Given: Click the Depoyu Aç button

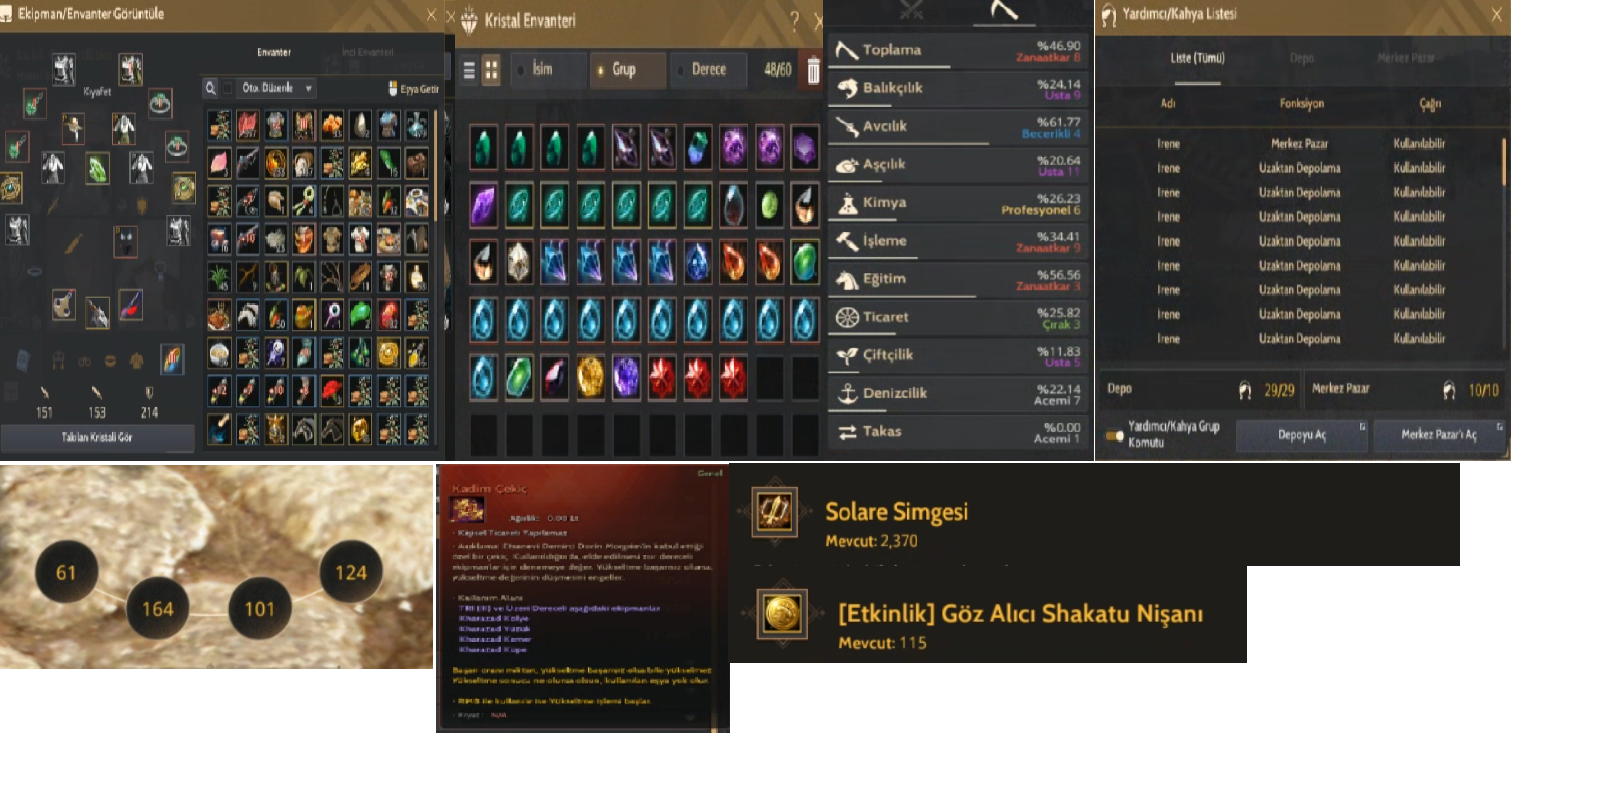Looking at the screenshot, I should (1302, 435).
